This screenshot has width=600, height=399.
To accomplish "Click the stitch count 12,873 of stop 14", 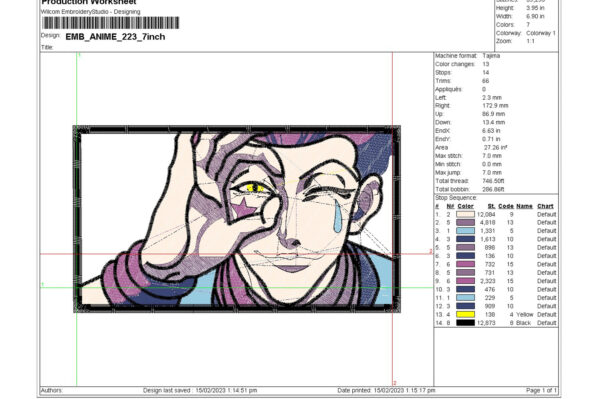I will pos(486,323).
